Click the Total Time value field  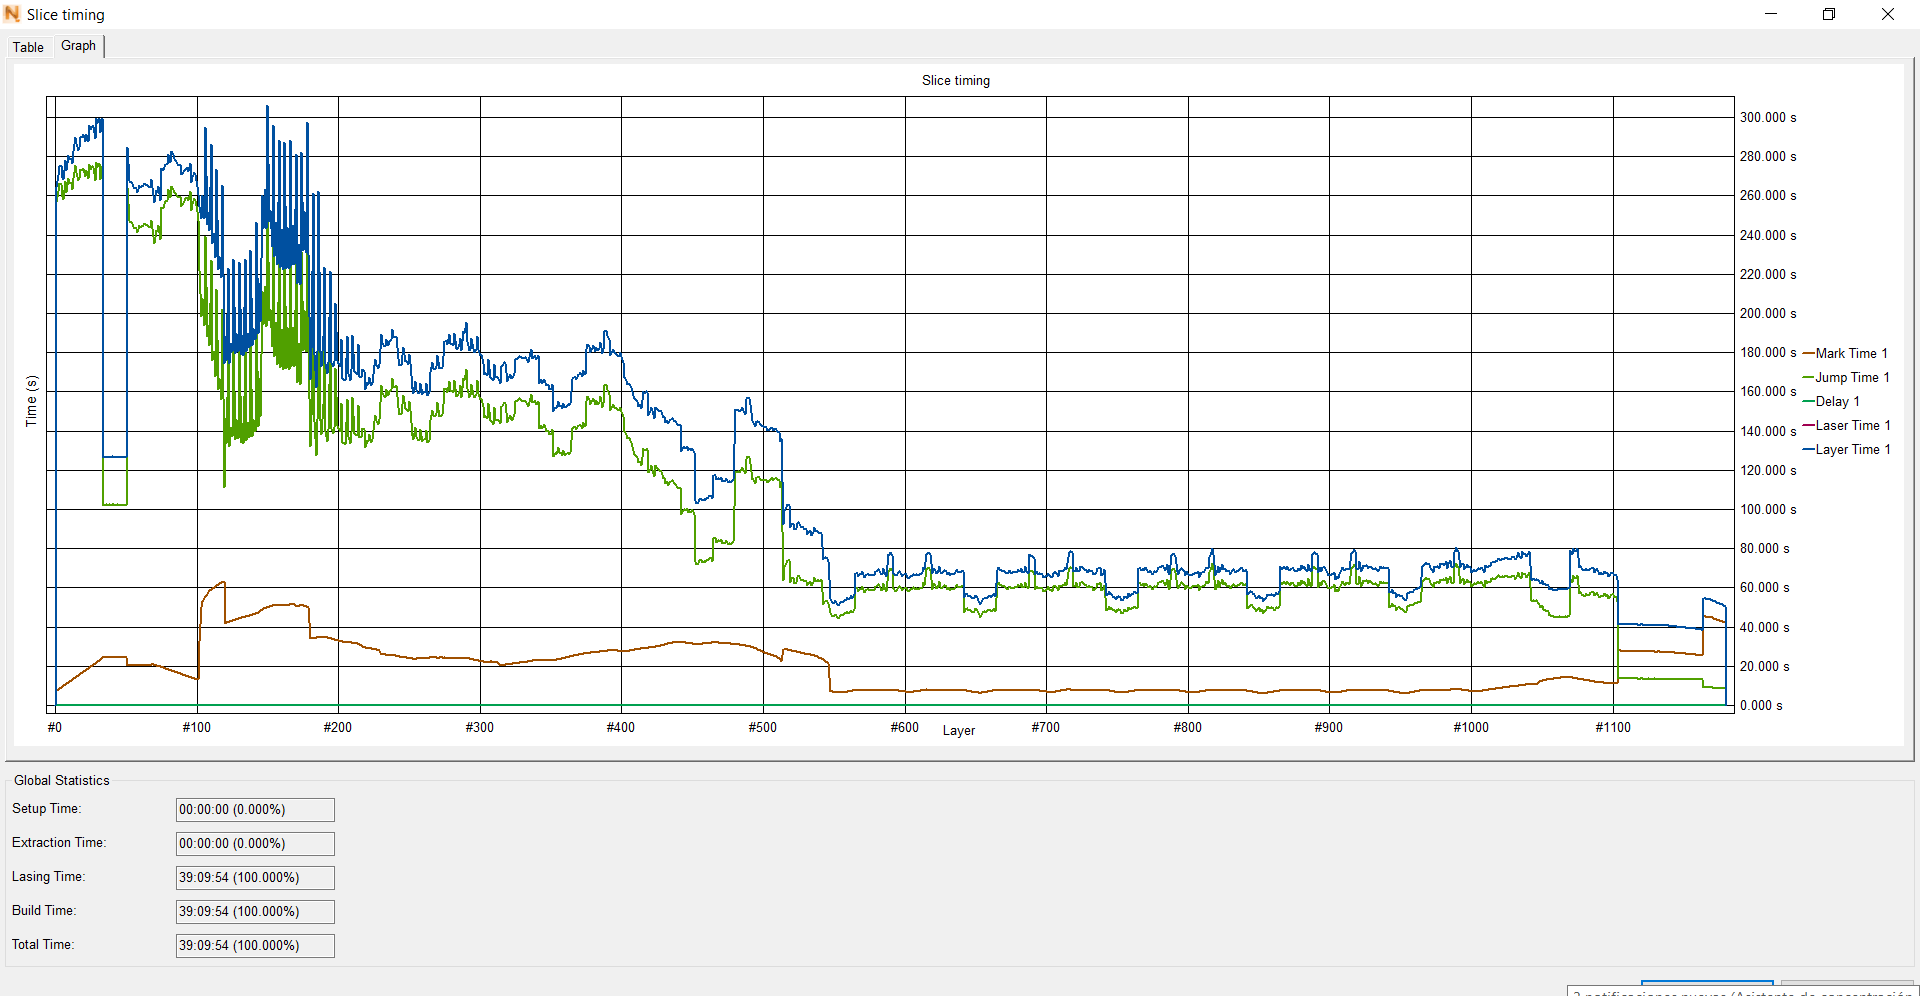click(255, 946)
